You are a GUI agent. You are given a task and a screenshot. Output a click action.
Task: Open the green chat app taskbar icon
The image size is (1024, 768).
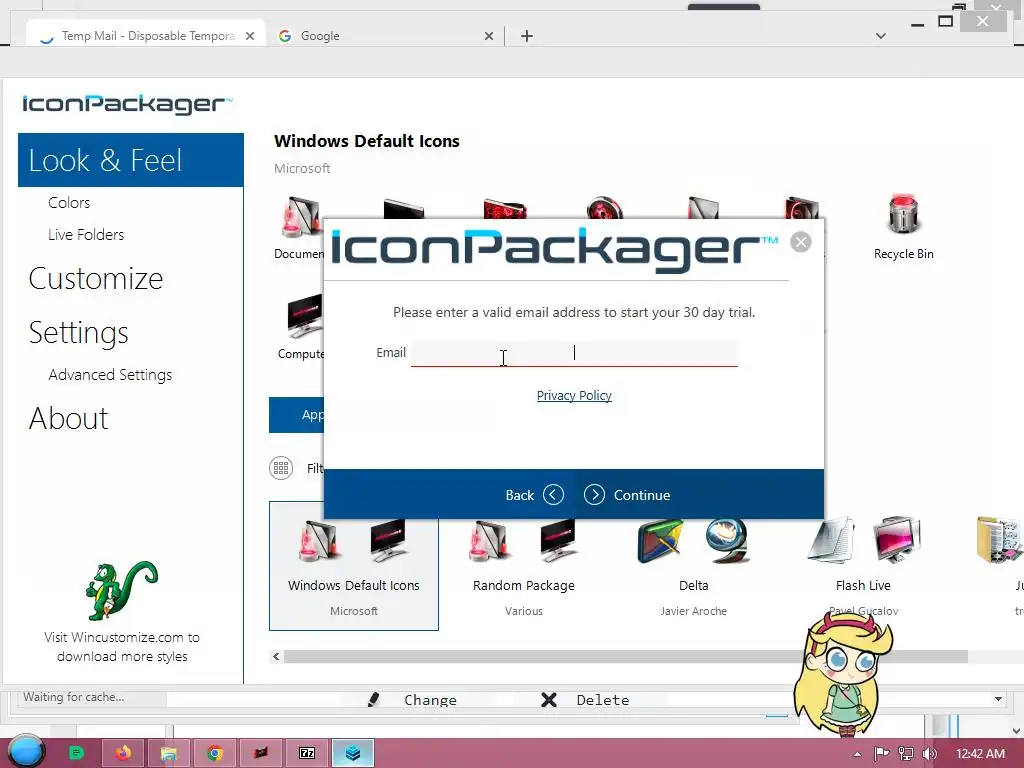(76, 753)
